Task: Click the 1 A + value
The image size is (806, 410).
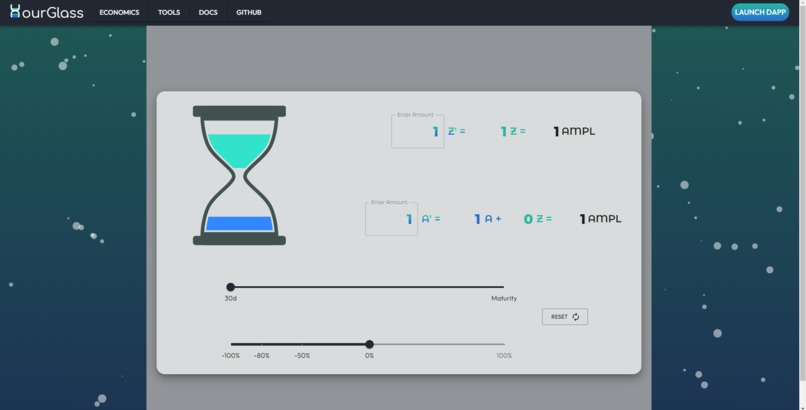Action: click(487, 219)
